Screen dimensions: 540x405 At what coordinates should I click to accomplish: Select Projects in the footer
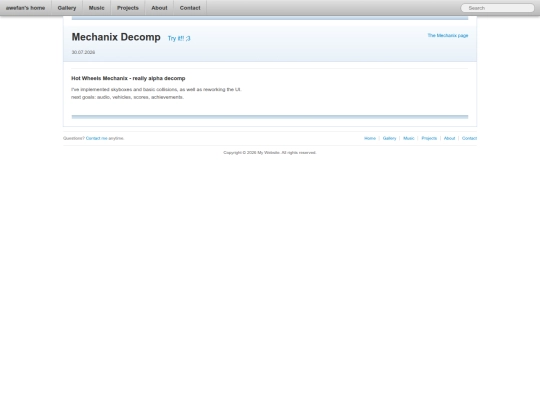[429, 138]
